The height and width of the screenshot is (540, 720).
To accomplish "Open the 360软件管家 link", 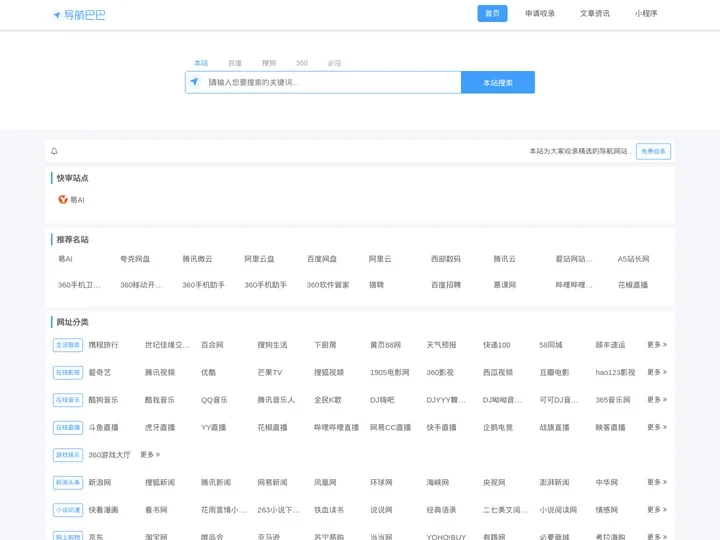I will click(328, 285).
